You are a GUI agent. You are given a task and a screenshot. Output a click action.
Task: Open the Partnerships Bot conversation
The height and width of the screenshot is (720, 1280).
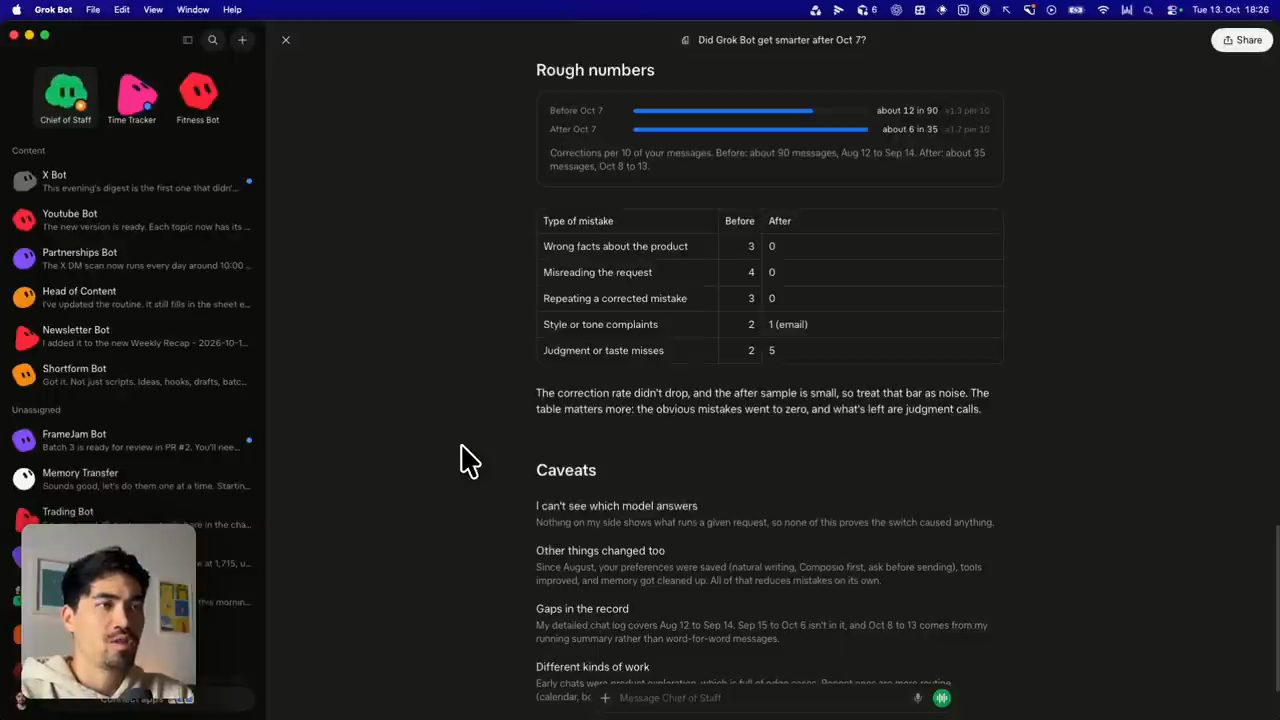point(133,259)
